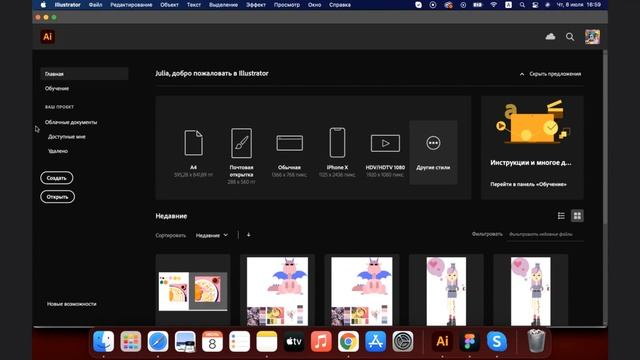Screen dimensions: 640x360
Task: Open the first girl illustration file
Action: [446, 290]
